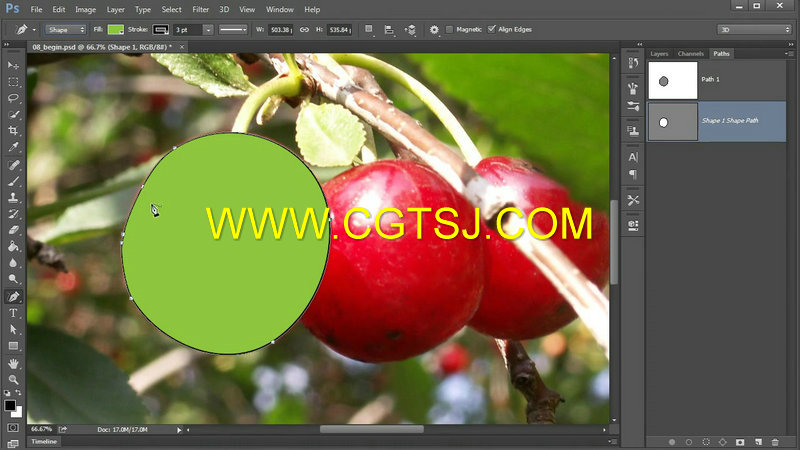Enable the Magnetic checkbox

point(449,30)
